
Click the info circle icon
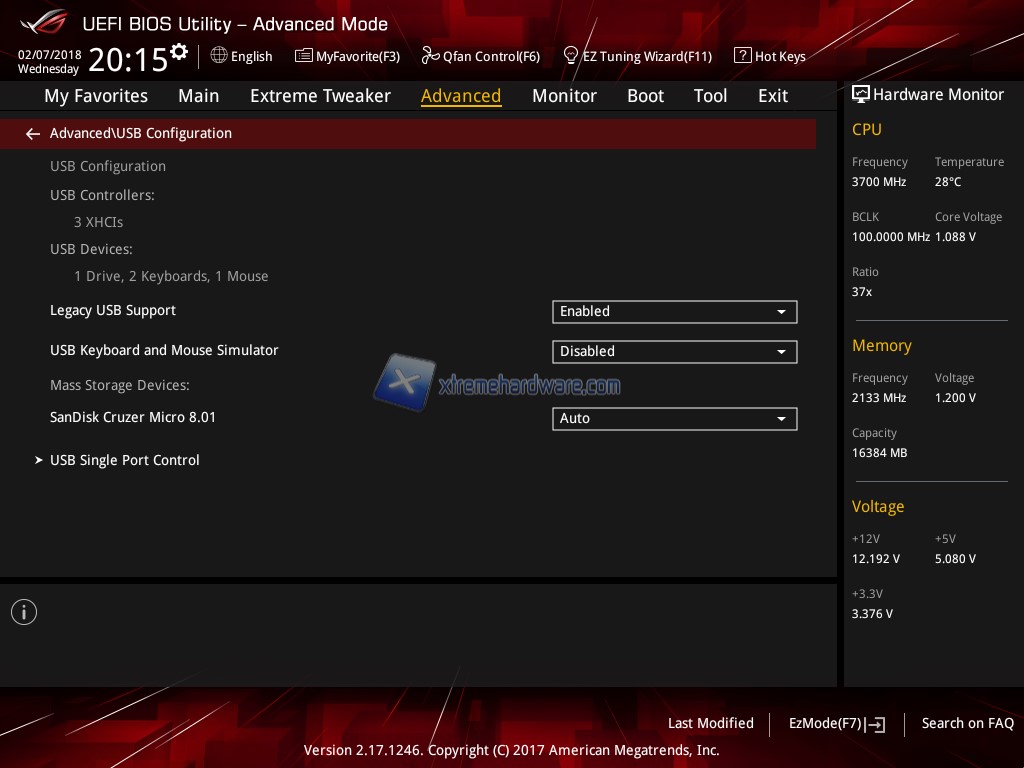(x=24, y=612)
